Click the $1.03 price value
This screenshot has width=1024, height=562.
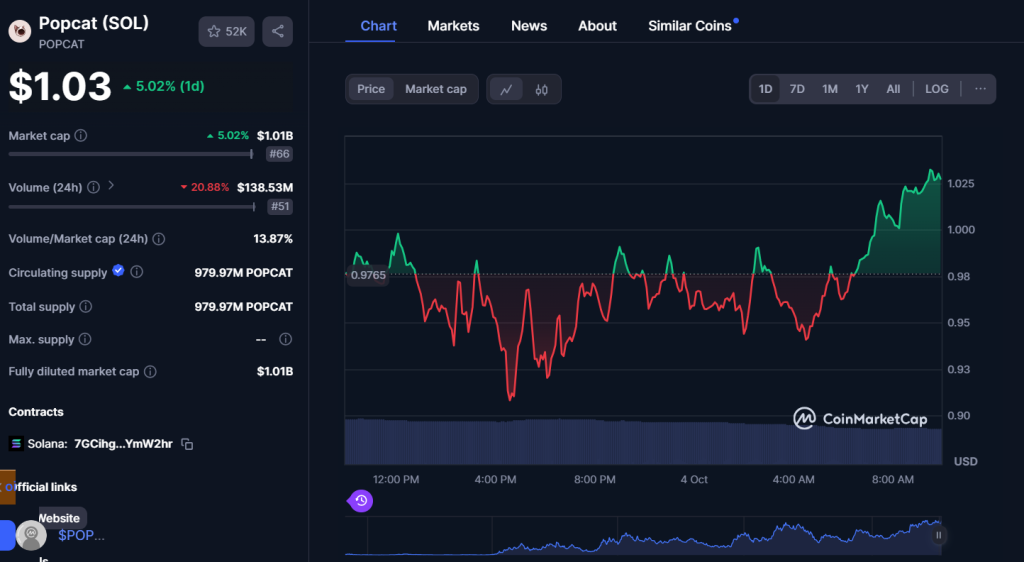click(x=60, y=86)
